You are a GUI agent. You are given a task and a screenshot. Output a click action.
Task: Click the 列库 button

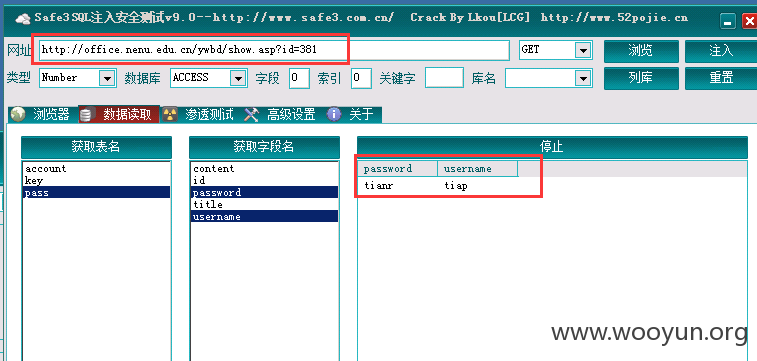pos(641,78)
